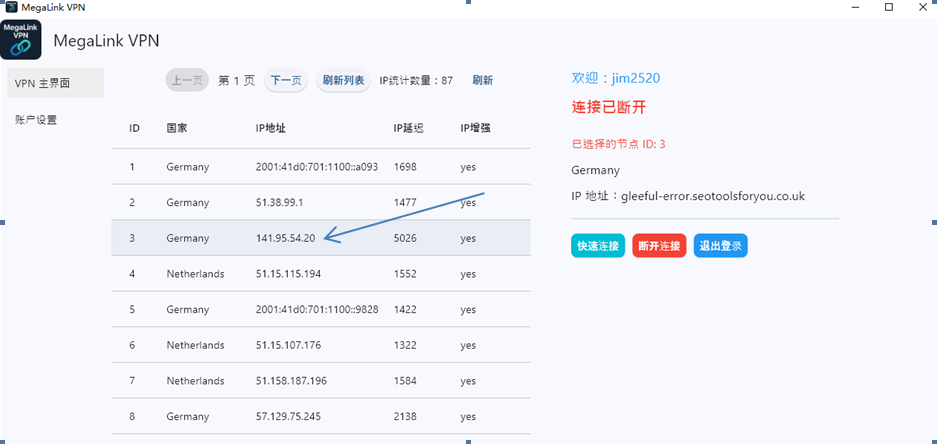Open the 账户设置 sidebar item
The height and width of the screenshot is (444, 937).
37,120
